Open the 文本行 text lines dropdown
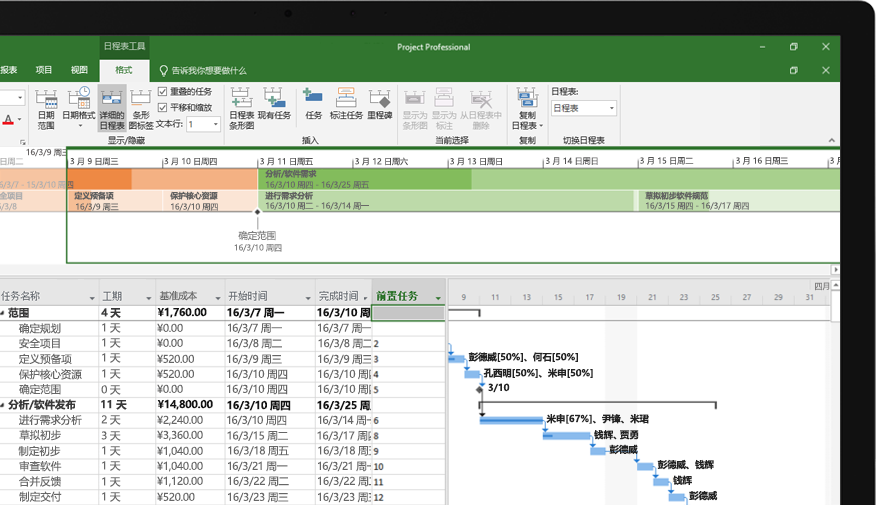876x505 pixels. point(216,124)
